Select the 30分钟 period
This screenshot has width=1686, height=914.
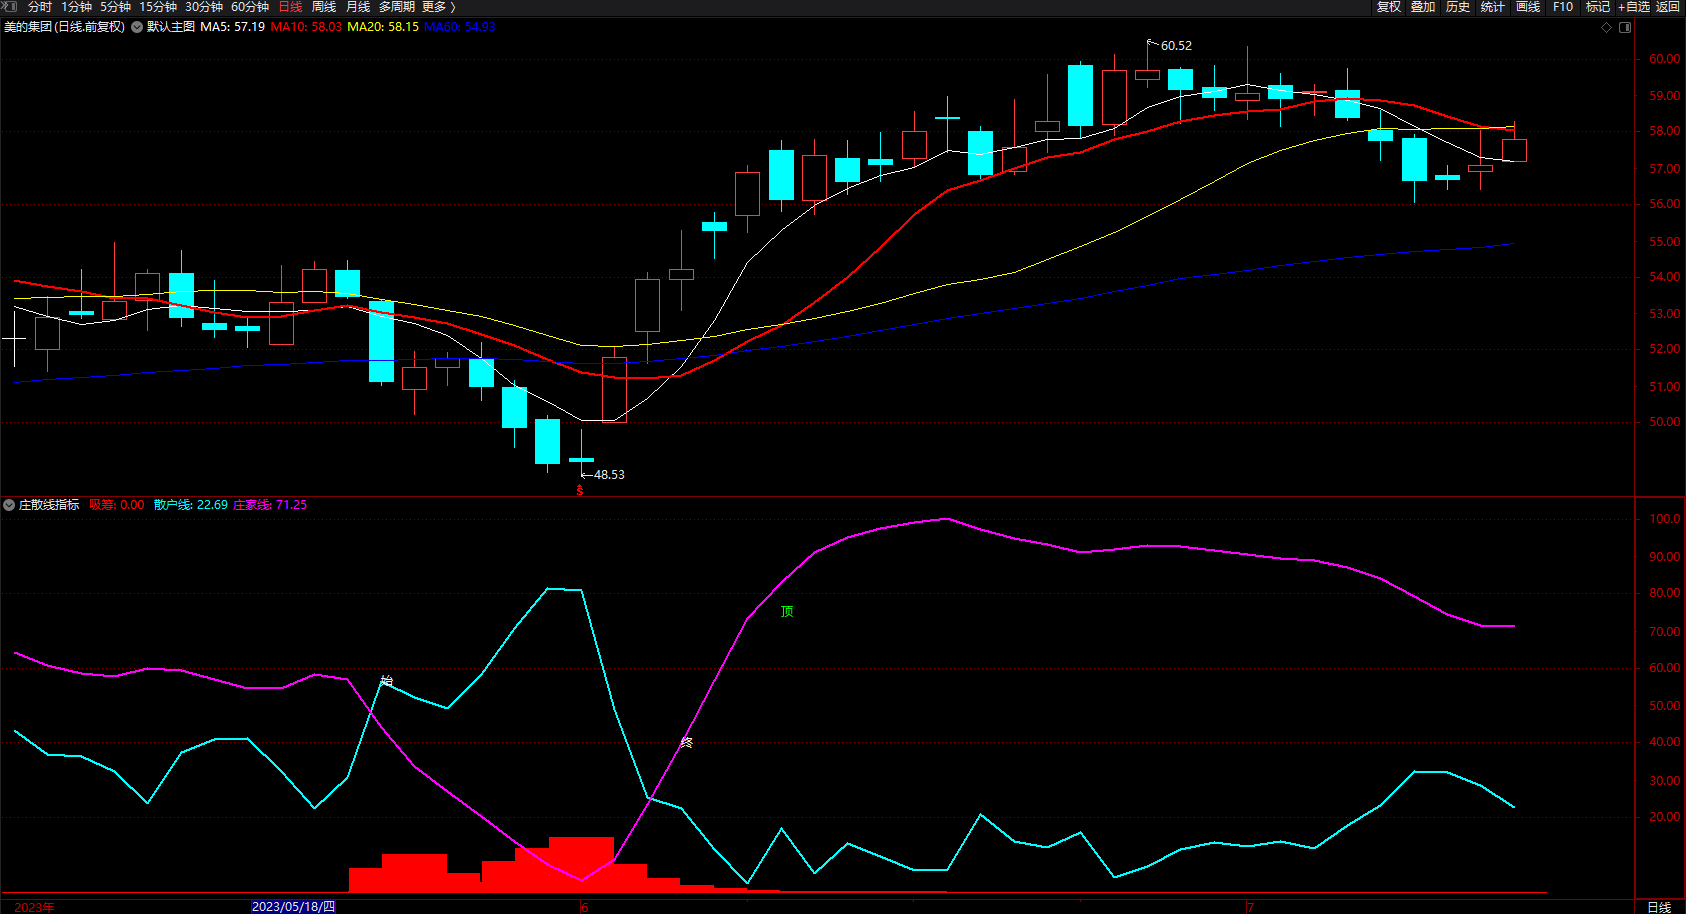point(204,7)
